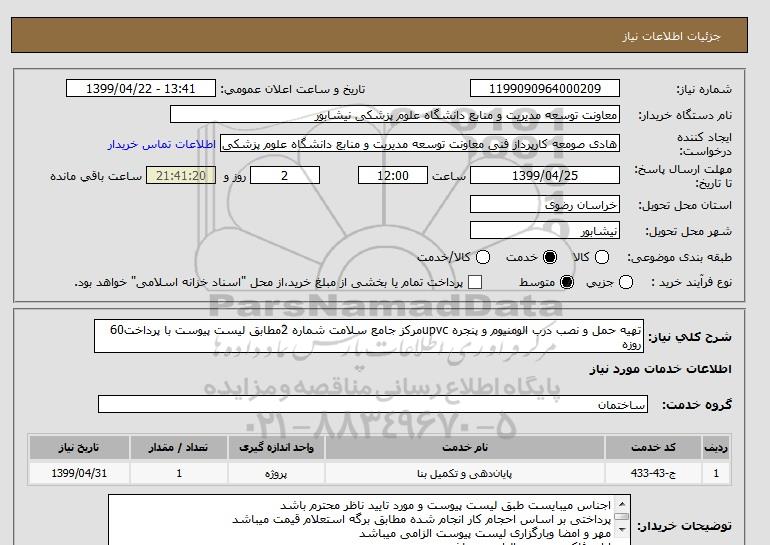Click the buyer organization name field
The height and width of the screenshot is (545, 770).
pyautogui.click(x=395, y=115)
